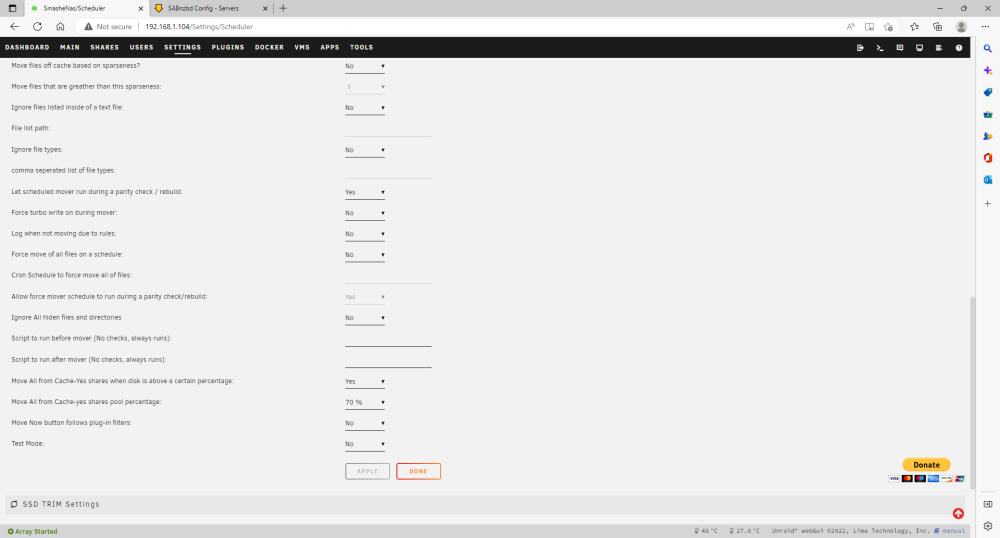Add this page to favorites star icon
This screenshot has width=1000, height=538.
[x=888, y=27]
